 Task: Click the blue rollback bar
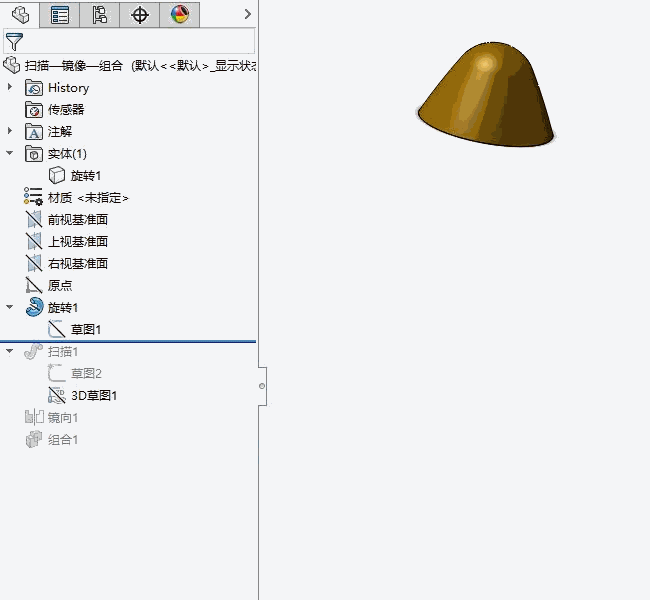pyautogui.click(x=128, y=341)
